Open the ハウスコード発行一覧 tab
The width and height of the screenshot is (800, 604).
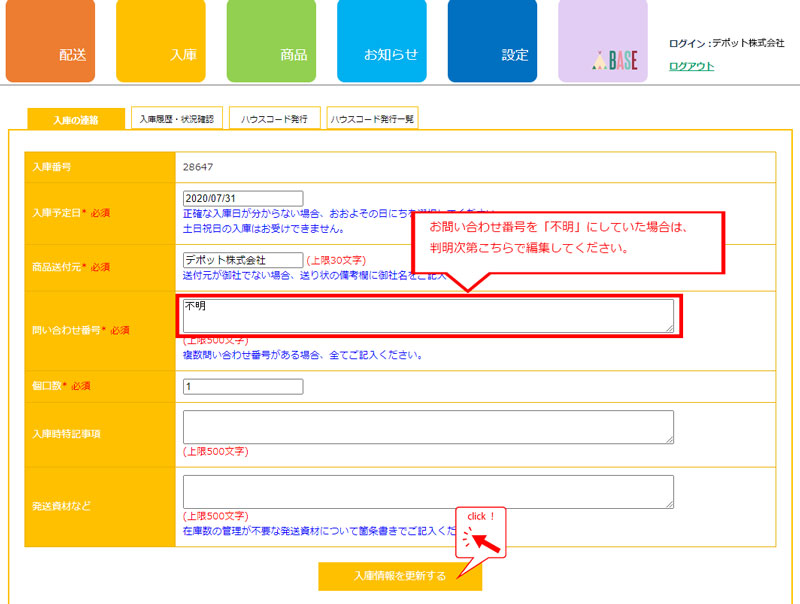coord(371,119)
